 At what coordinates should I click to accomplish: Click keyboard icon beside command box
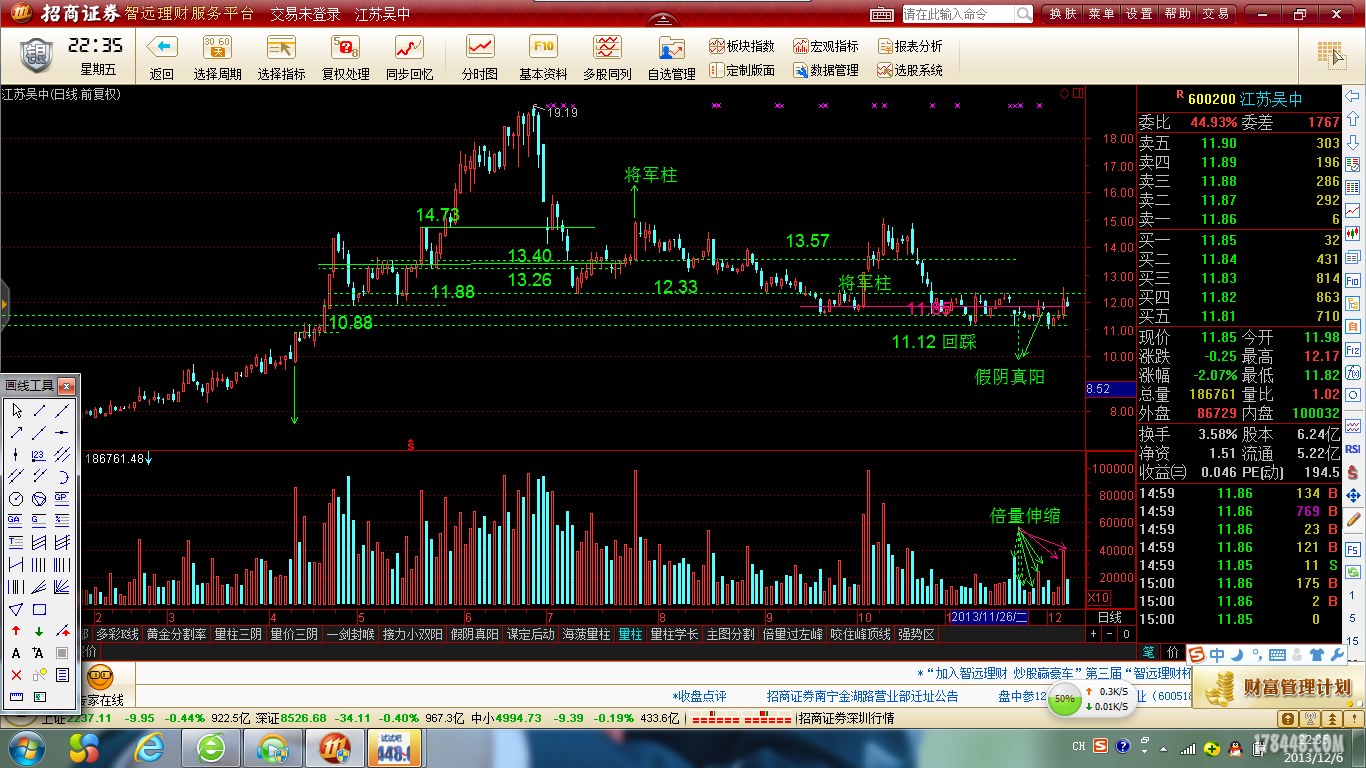881,14
